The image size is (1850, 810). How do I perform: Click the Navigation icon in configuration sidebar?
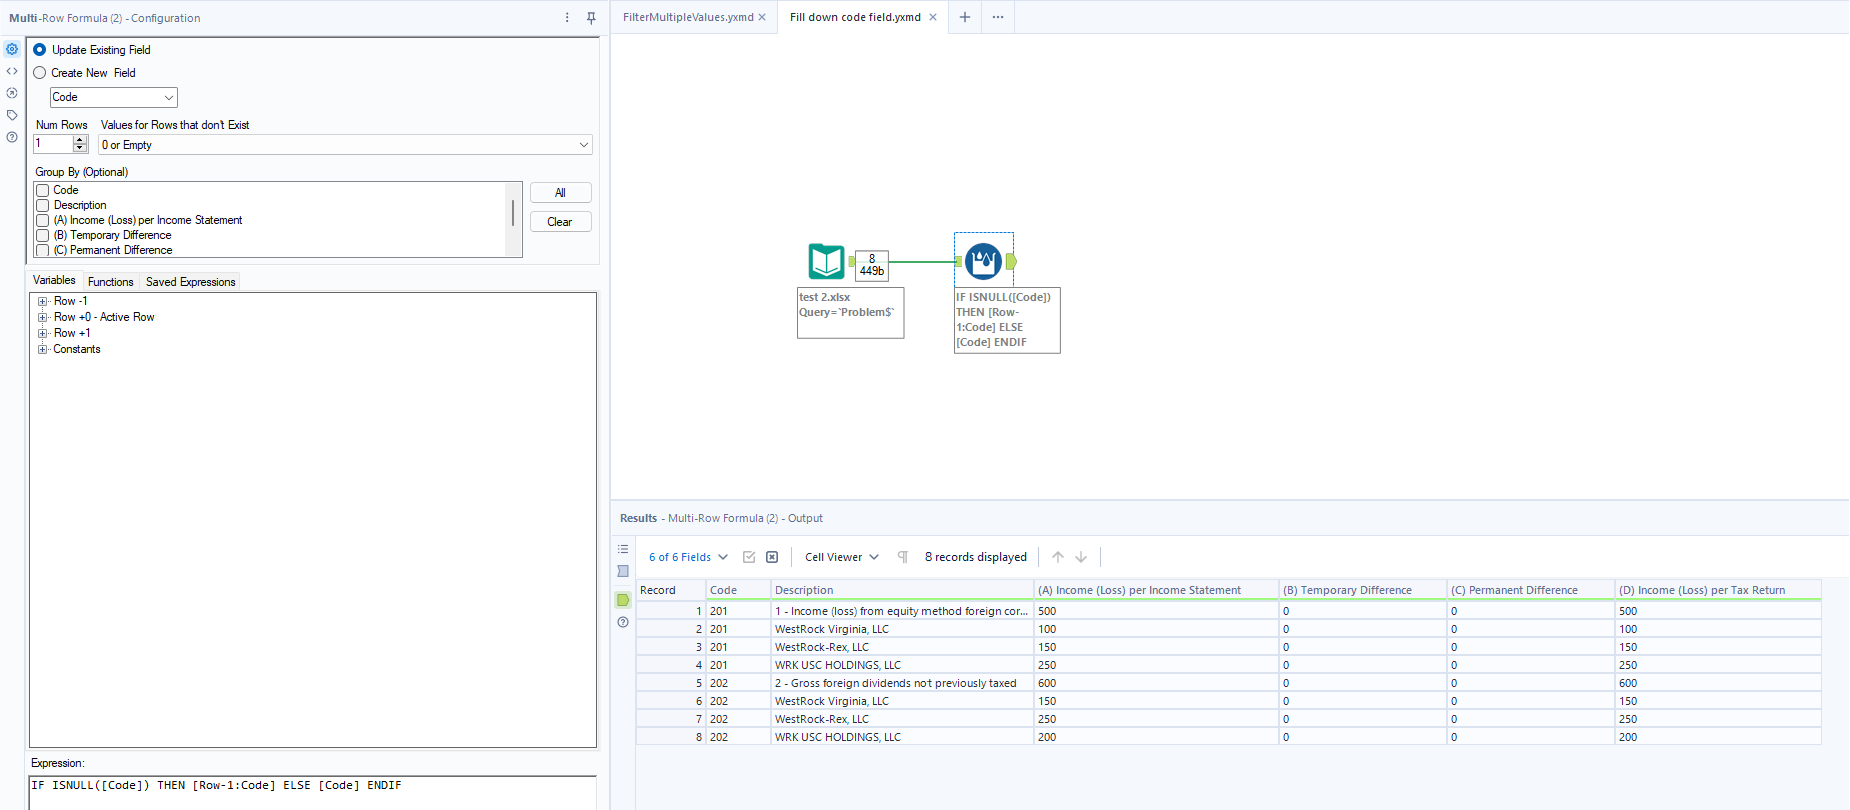[x=12, y=93]
